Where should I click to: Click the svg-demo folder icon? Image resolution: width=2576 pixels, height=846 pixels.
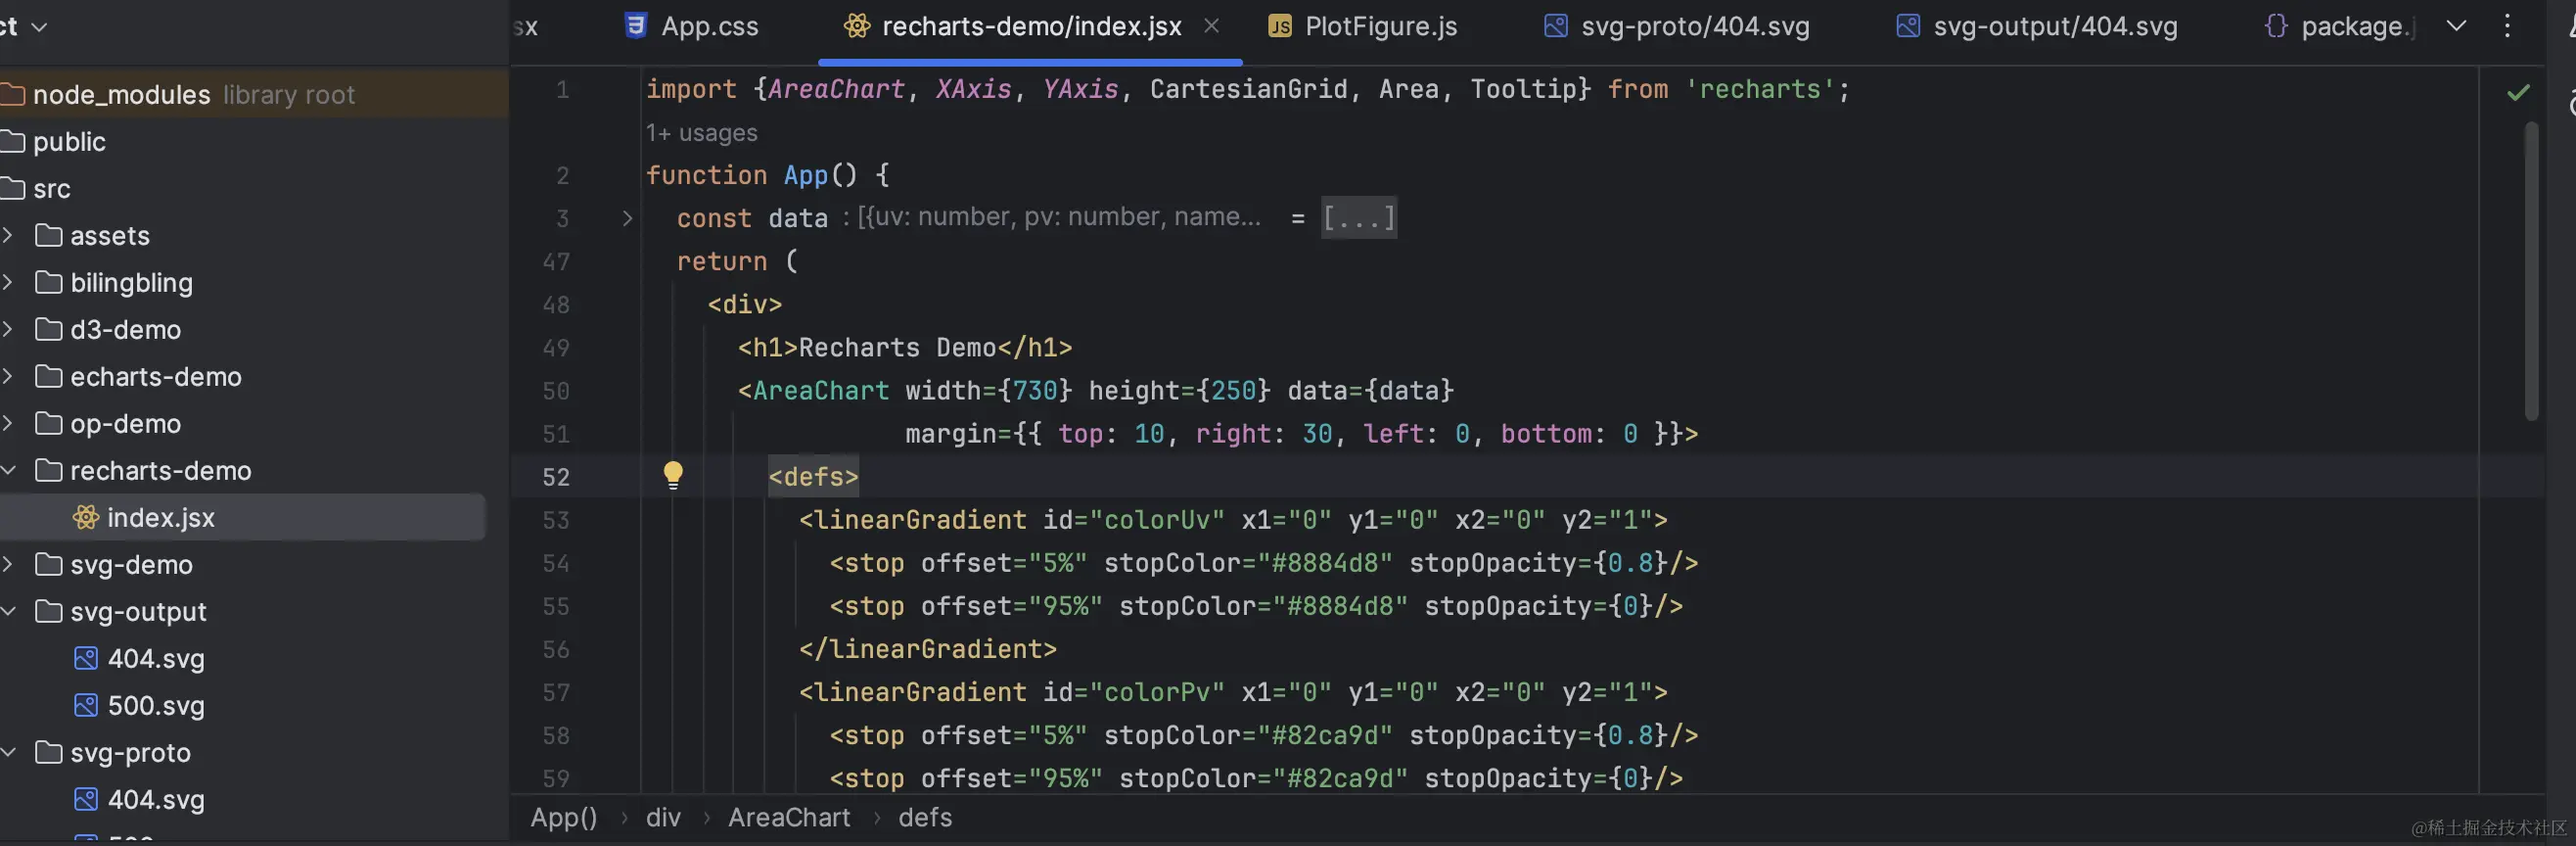click(x=49, y=565)
